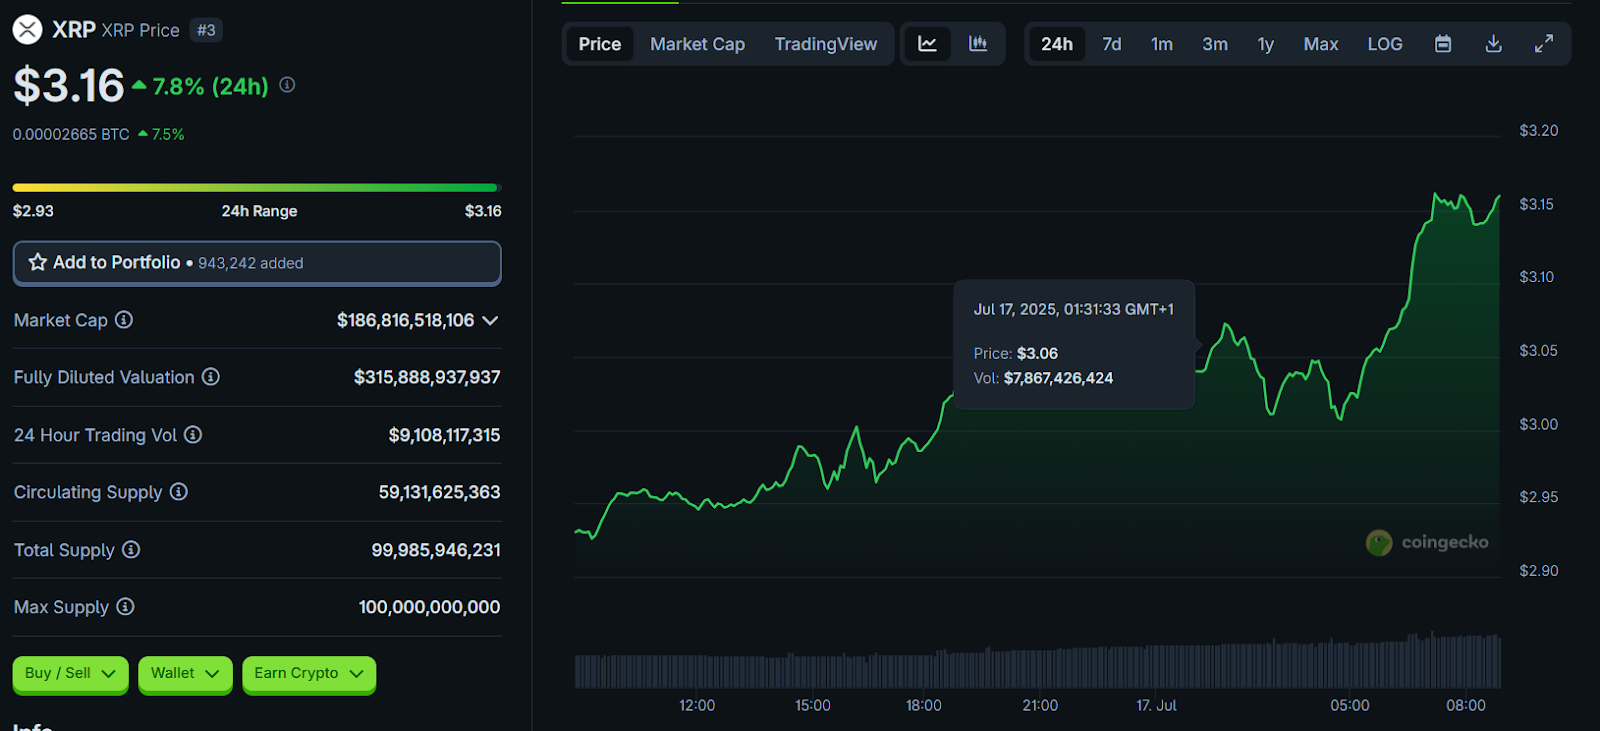Click the info icon next to Market Cap
Screen dimensions: 1600x731
click(x=124, y=320)
